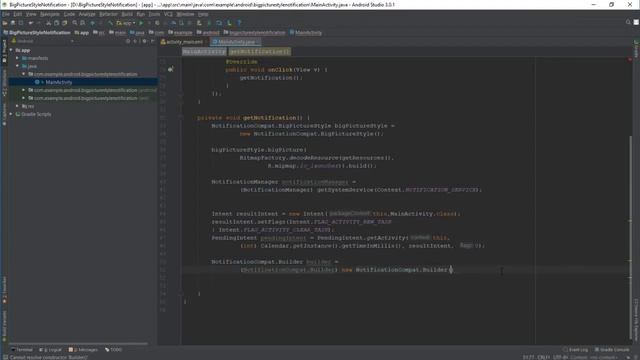The width and height of the screenshot is (640, 360).
Task: Open the app run configuration dropdown
Action: [126, 23]
